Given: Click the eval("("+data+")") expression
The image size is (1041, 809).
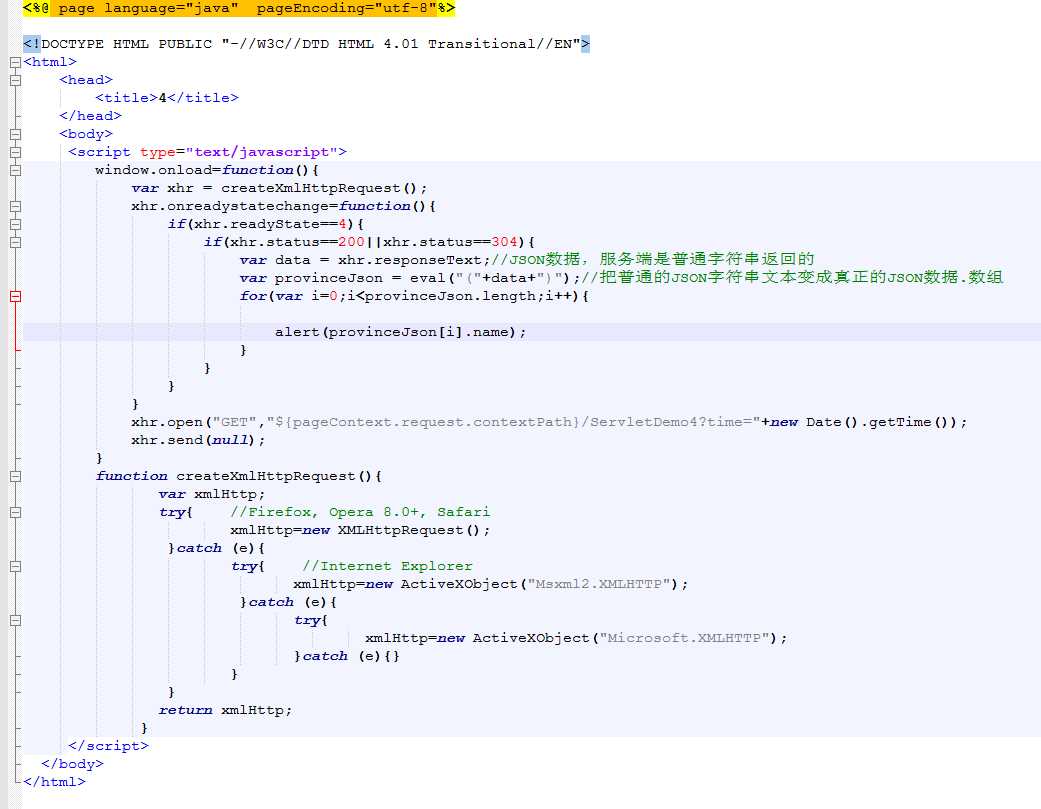Looking at the screenshot, I should pos(491,278).
